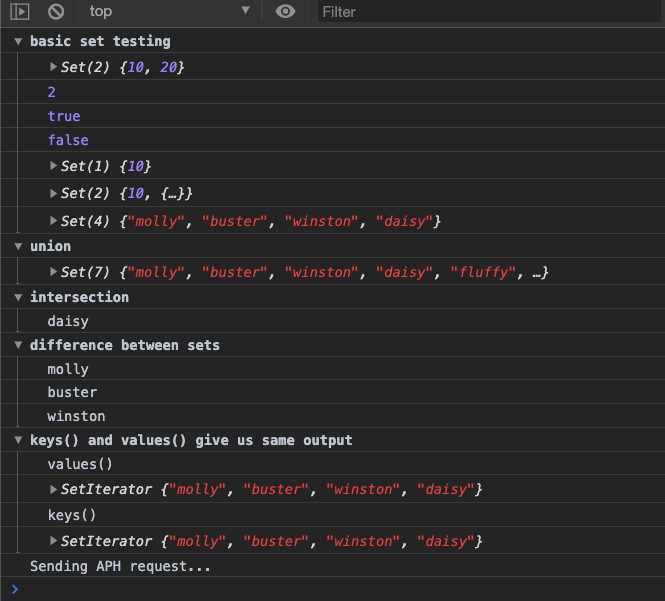Expand the Set(2) {10, 20} object

[x=53, y=67]
